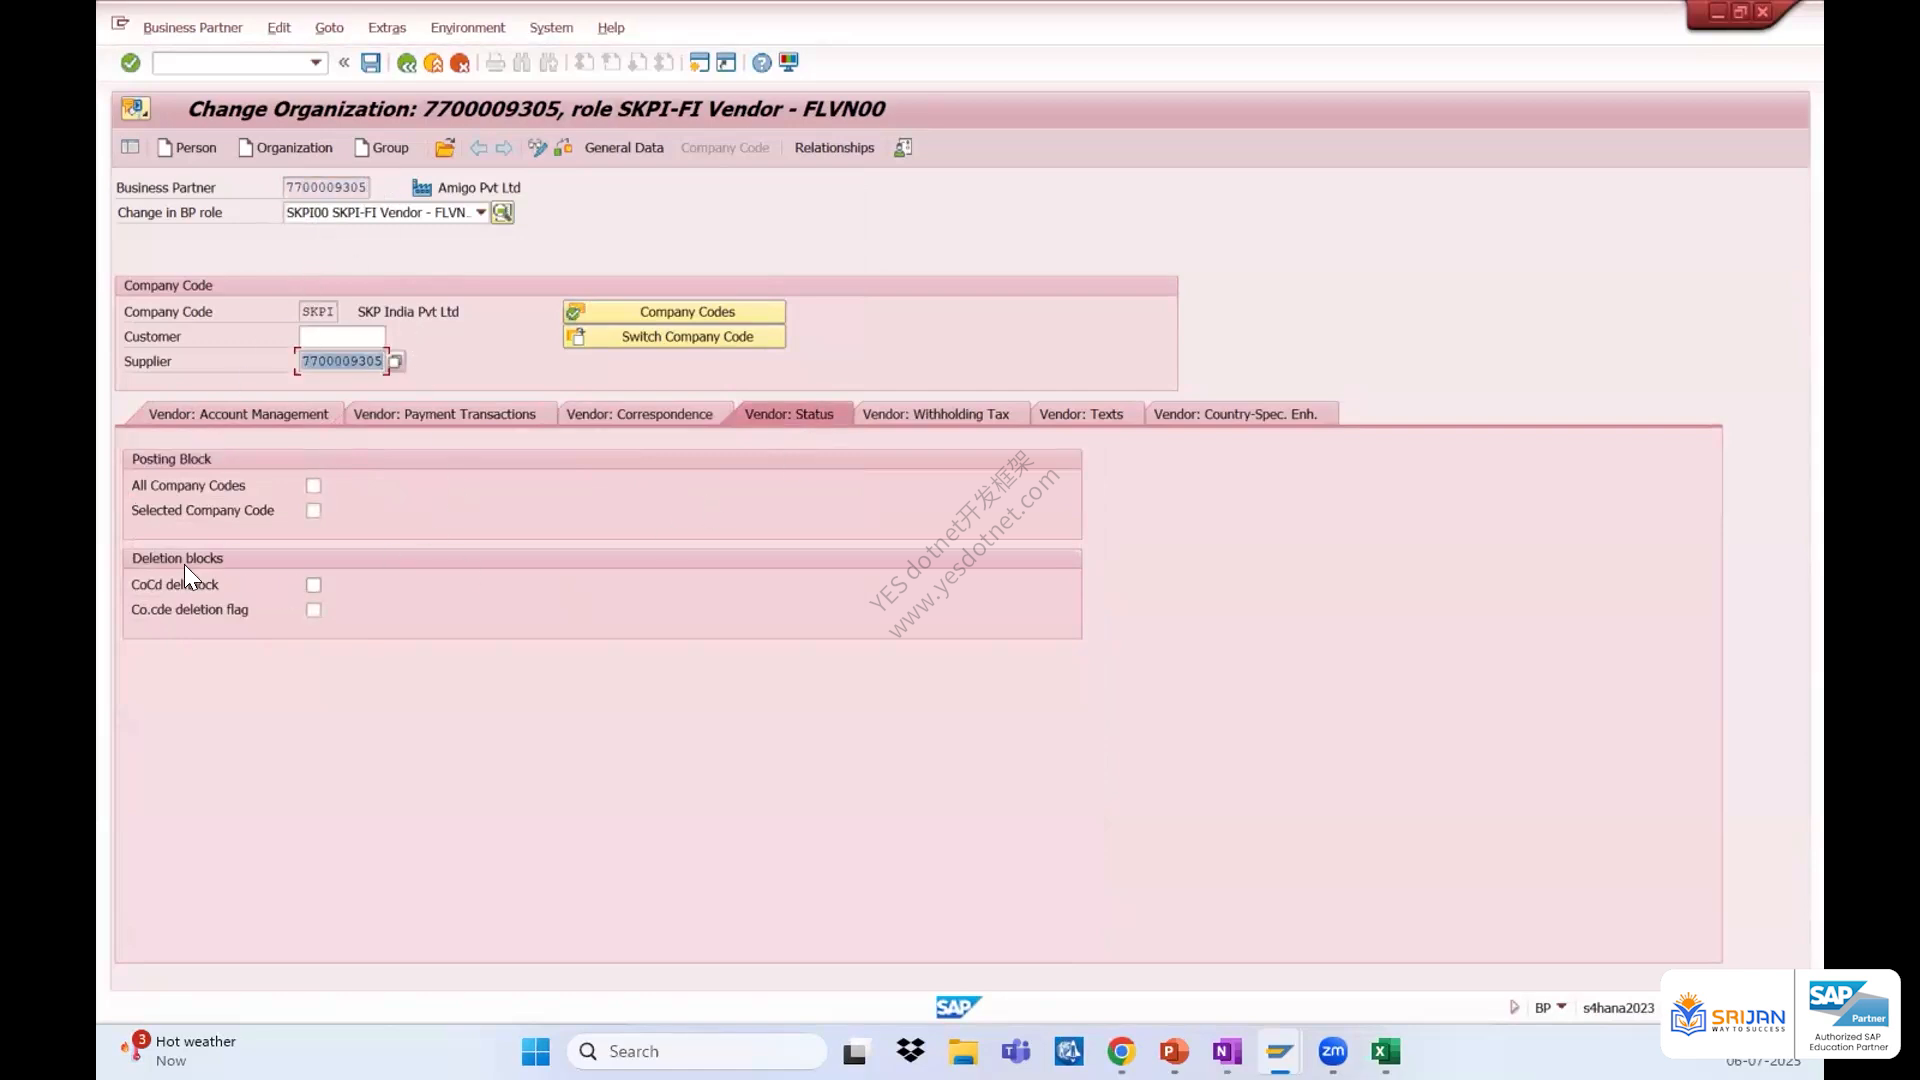Click the red Cancel icon
1920x1080 pixels.
[460, 63]
